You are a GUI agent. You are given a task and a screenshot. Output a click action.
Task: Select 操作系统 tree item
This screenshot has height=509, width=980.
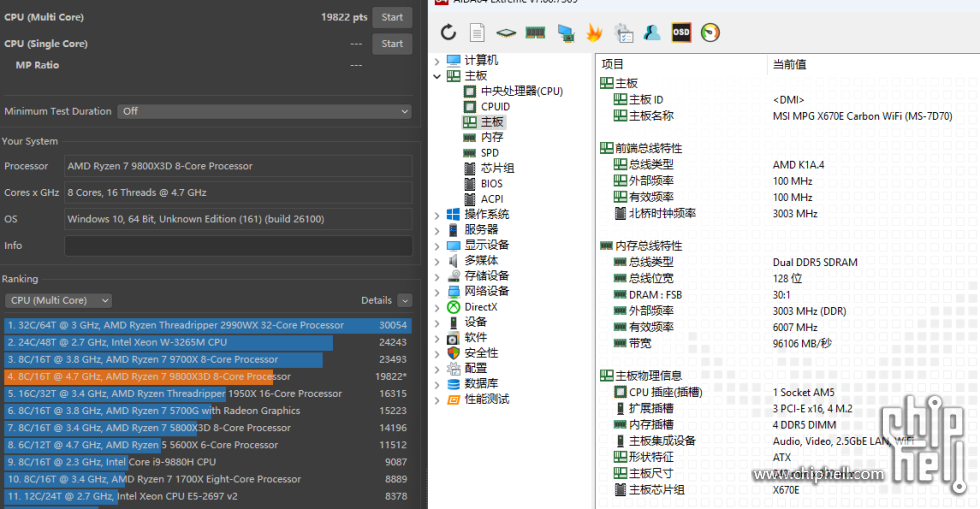486,214
